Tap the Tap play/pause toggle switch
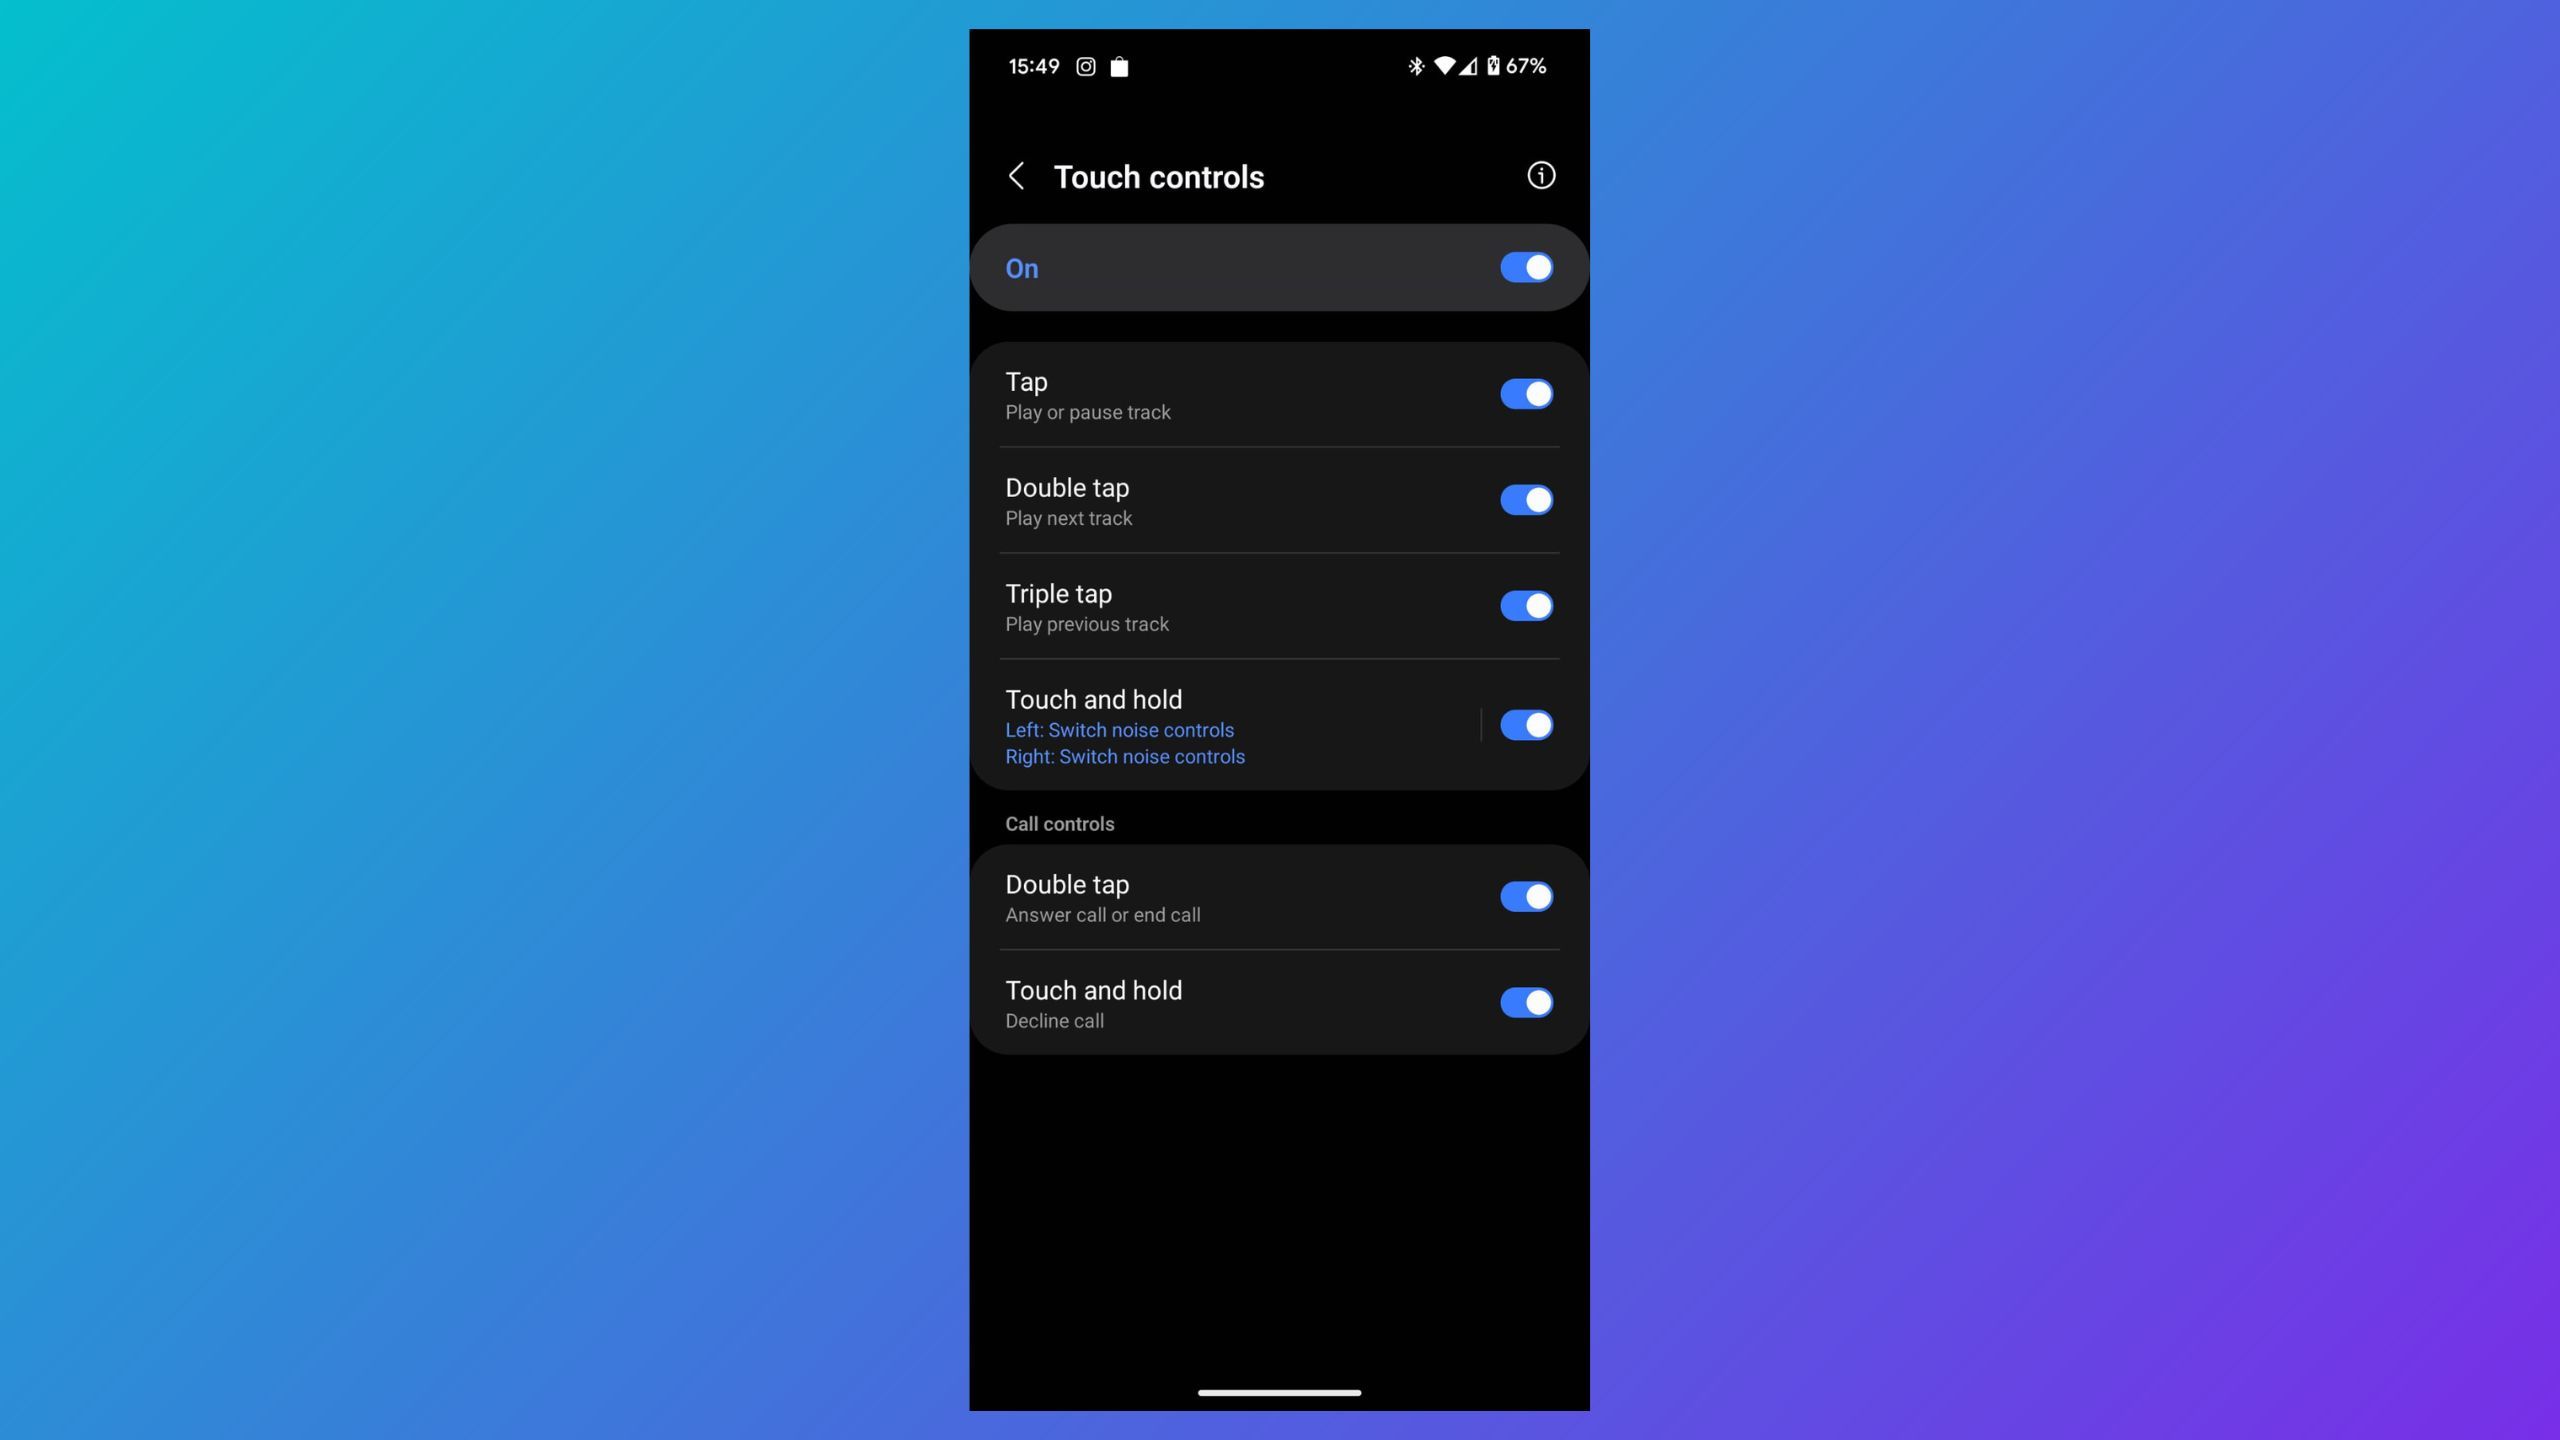Image resolution: width=2560 pixels, height=1440 pixels. tap(1526, 394)
